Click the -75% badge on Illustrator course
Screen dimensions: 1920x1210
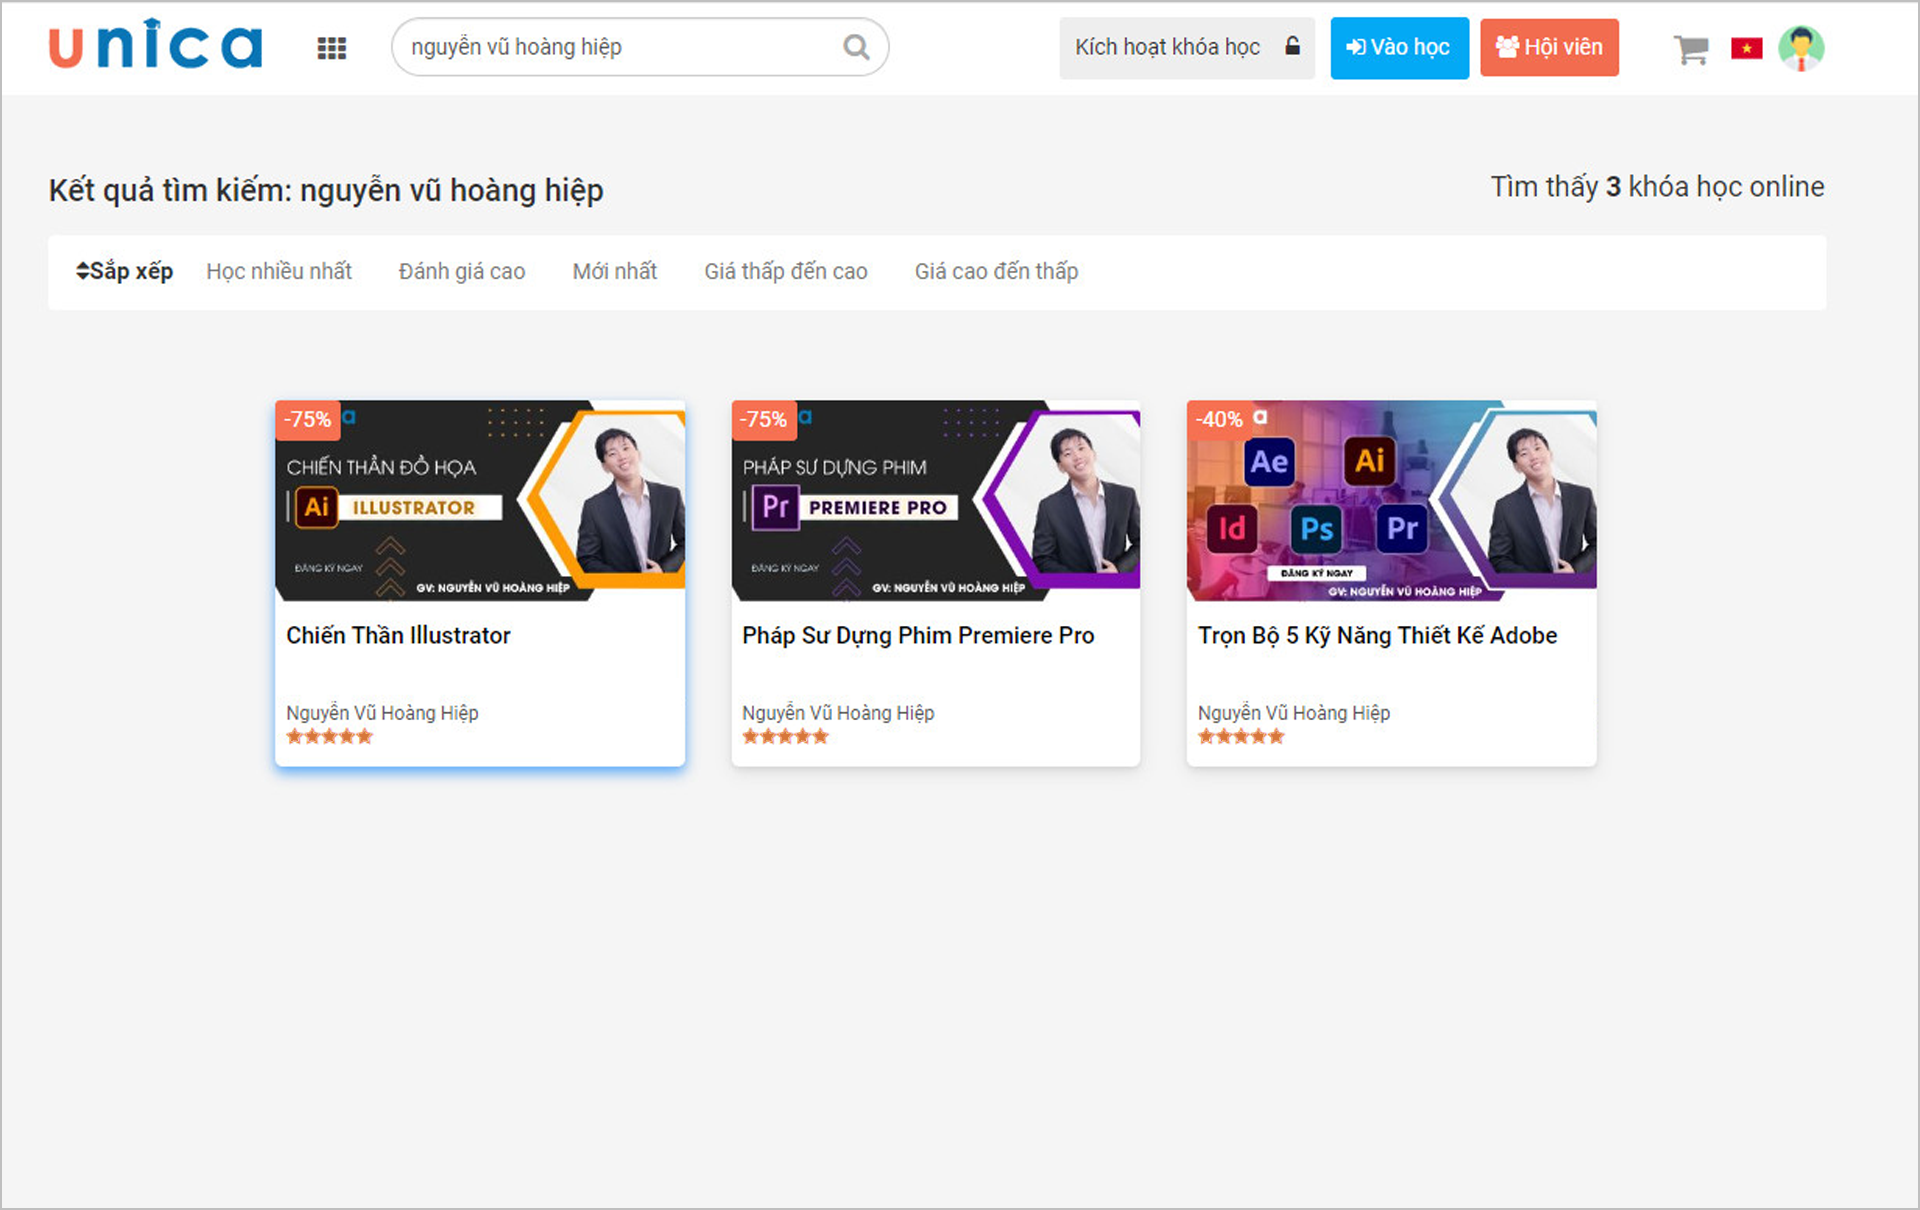pyautogui.click(x=307, y=419)
